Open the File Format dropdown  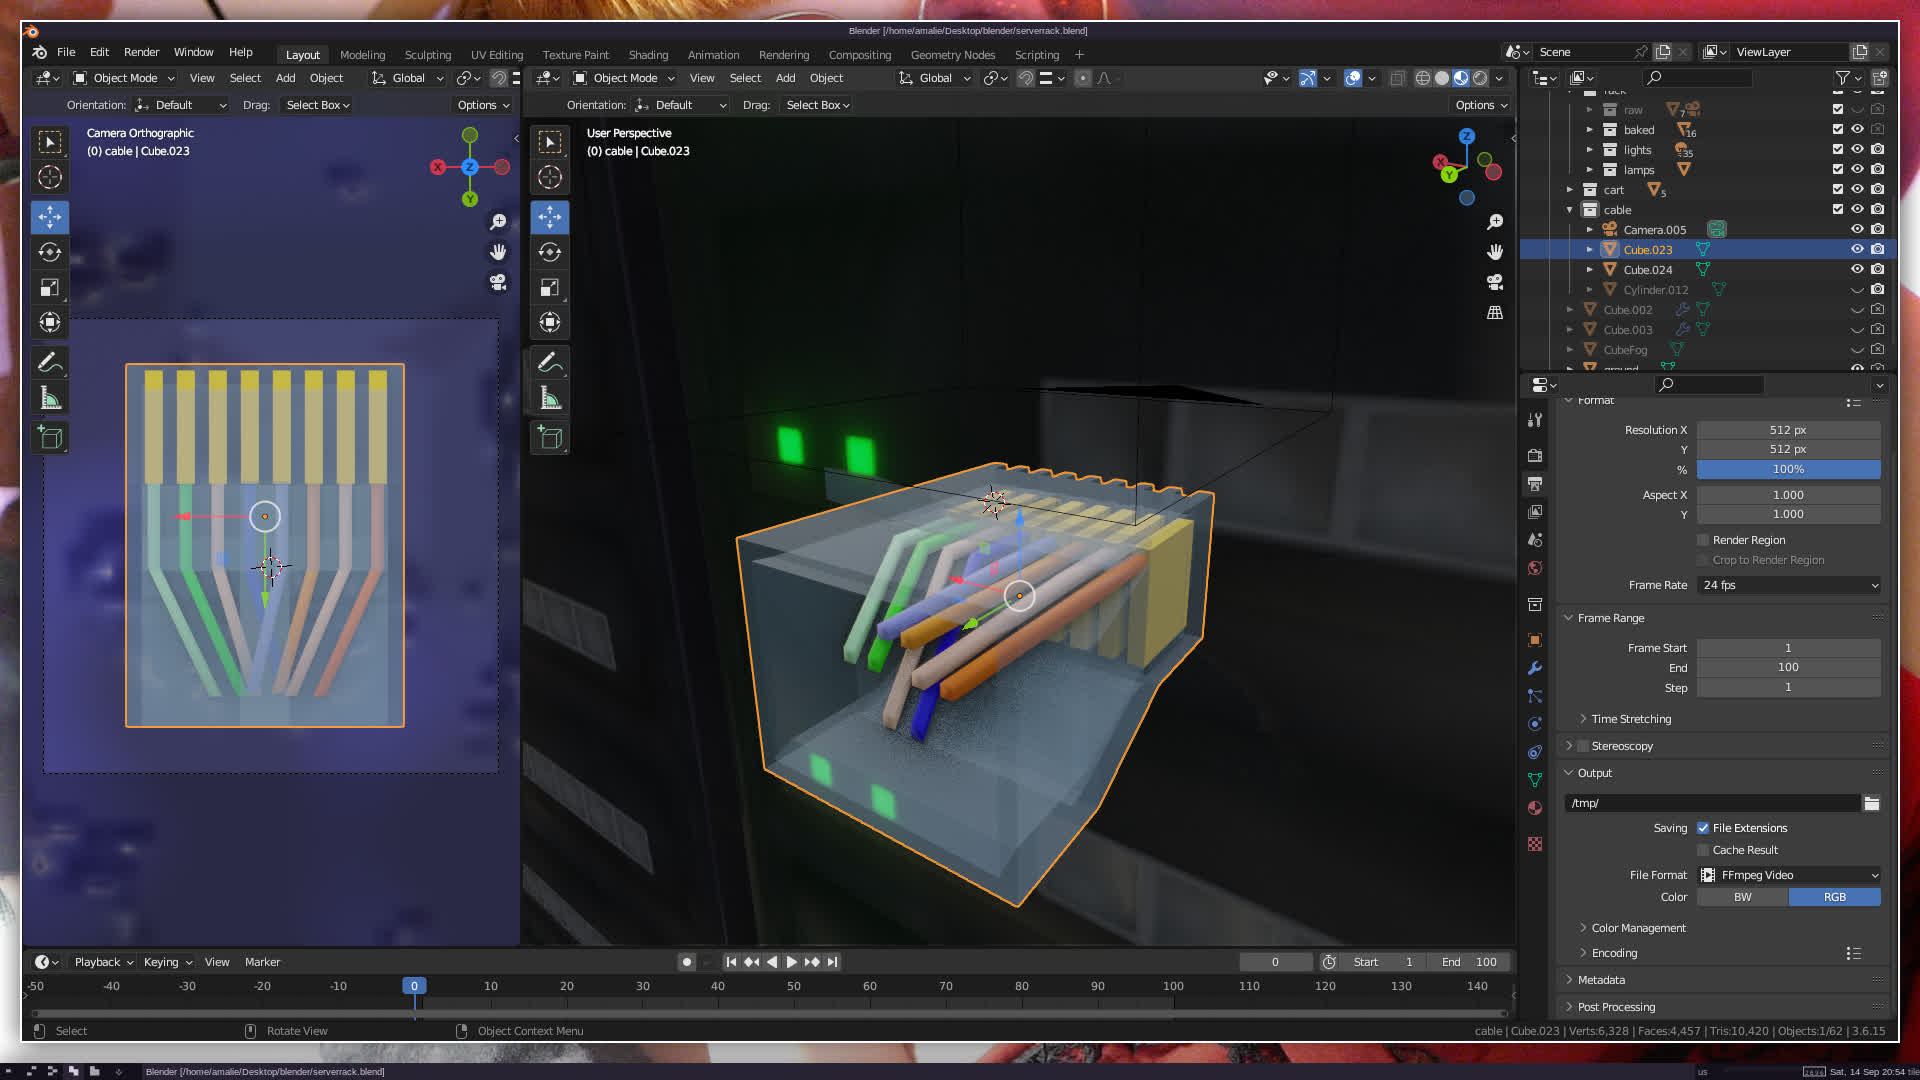(1789, 875)
